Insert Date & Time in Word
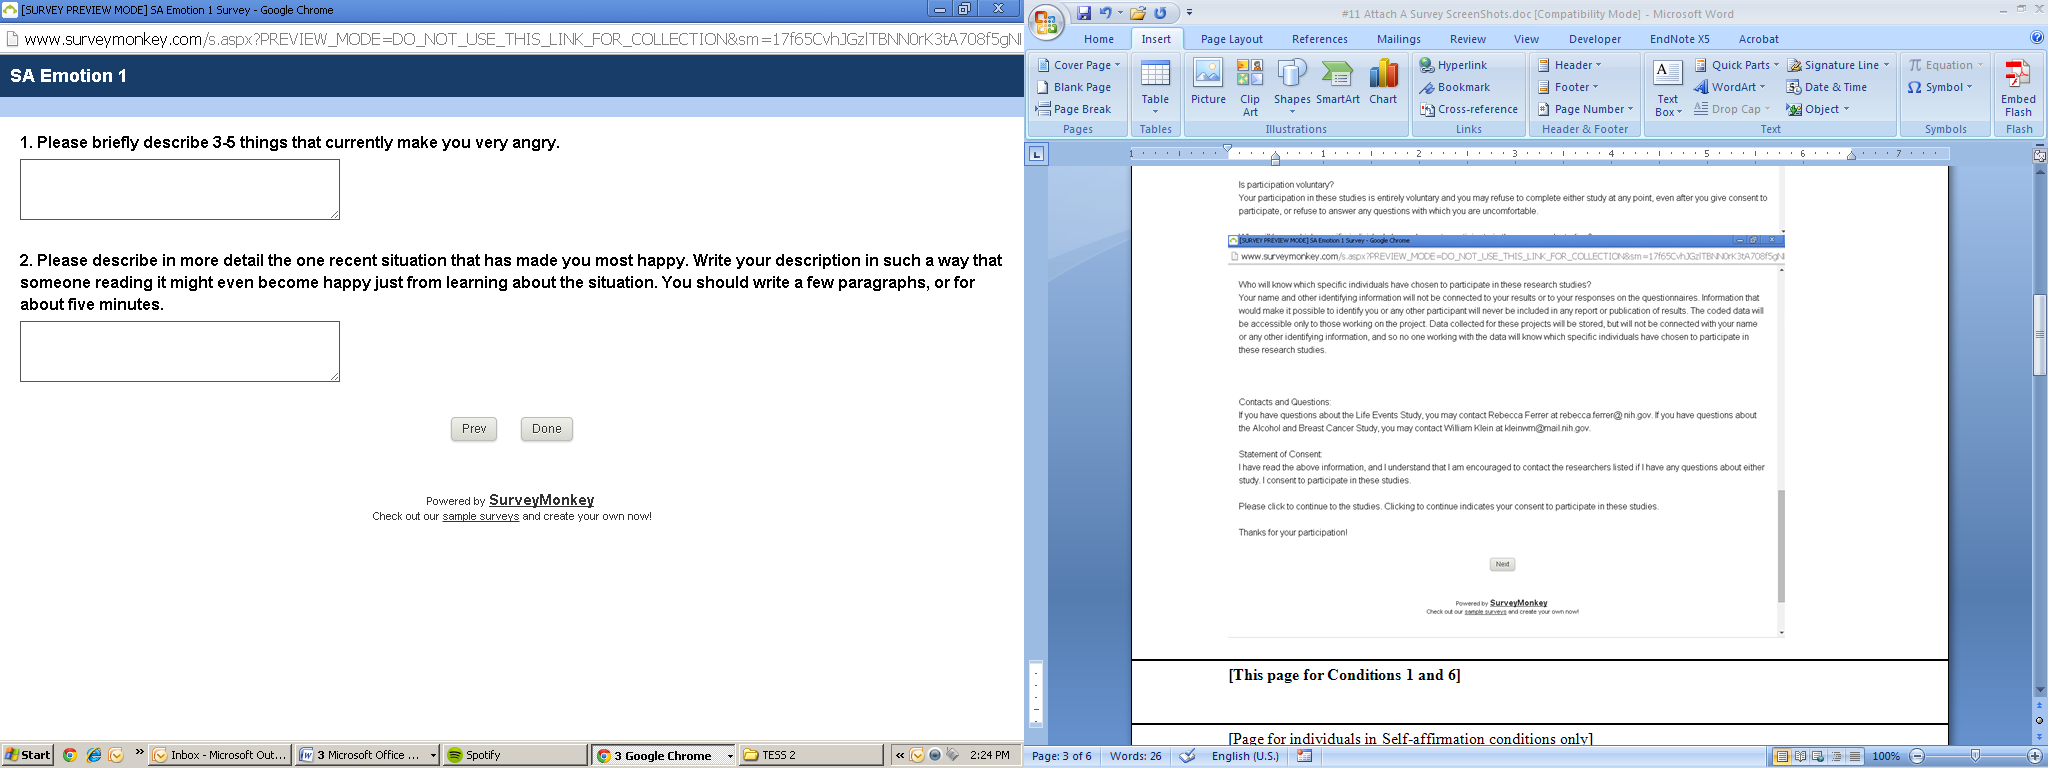Image resolution: width=2048 pixels, height=768 pixels. 1827,87
